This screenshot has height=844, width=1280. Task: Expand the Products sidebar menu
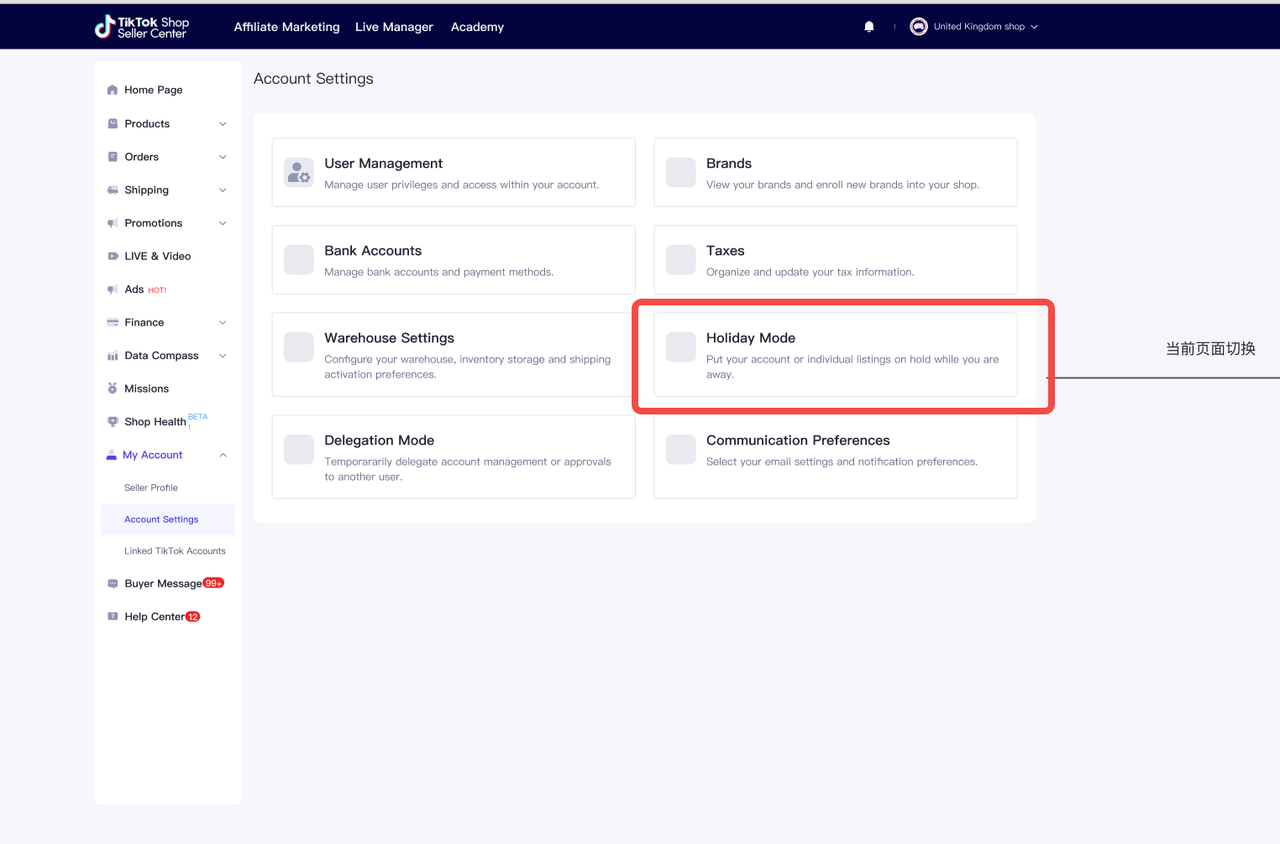222,124
